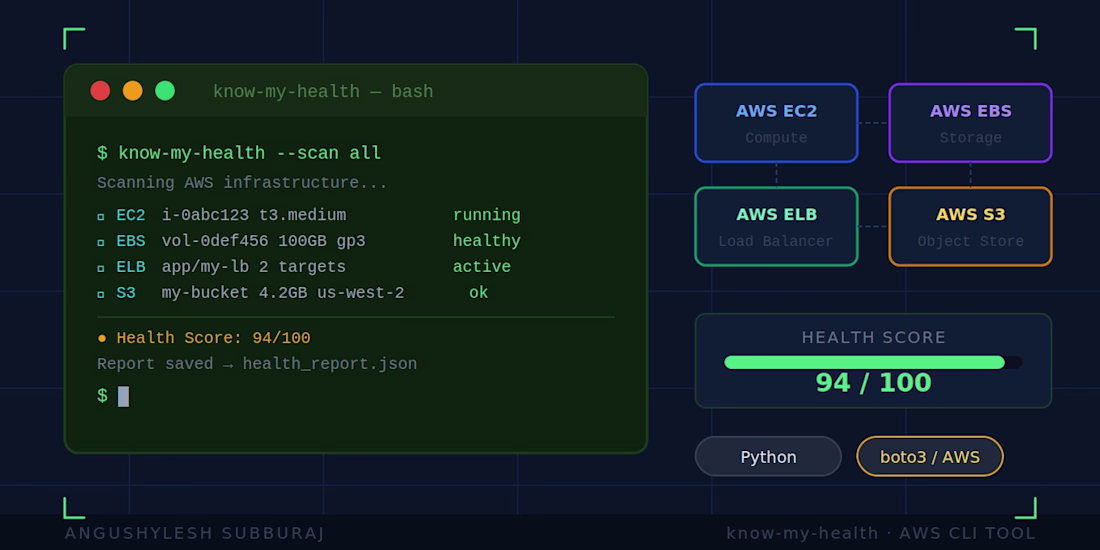This screenshot has height=550, width=1100.
Task: Click the health_report.json file name
Action: [329, 364]
